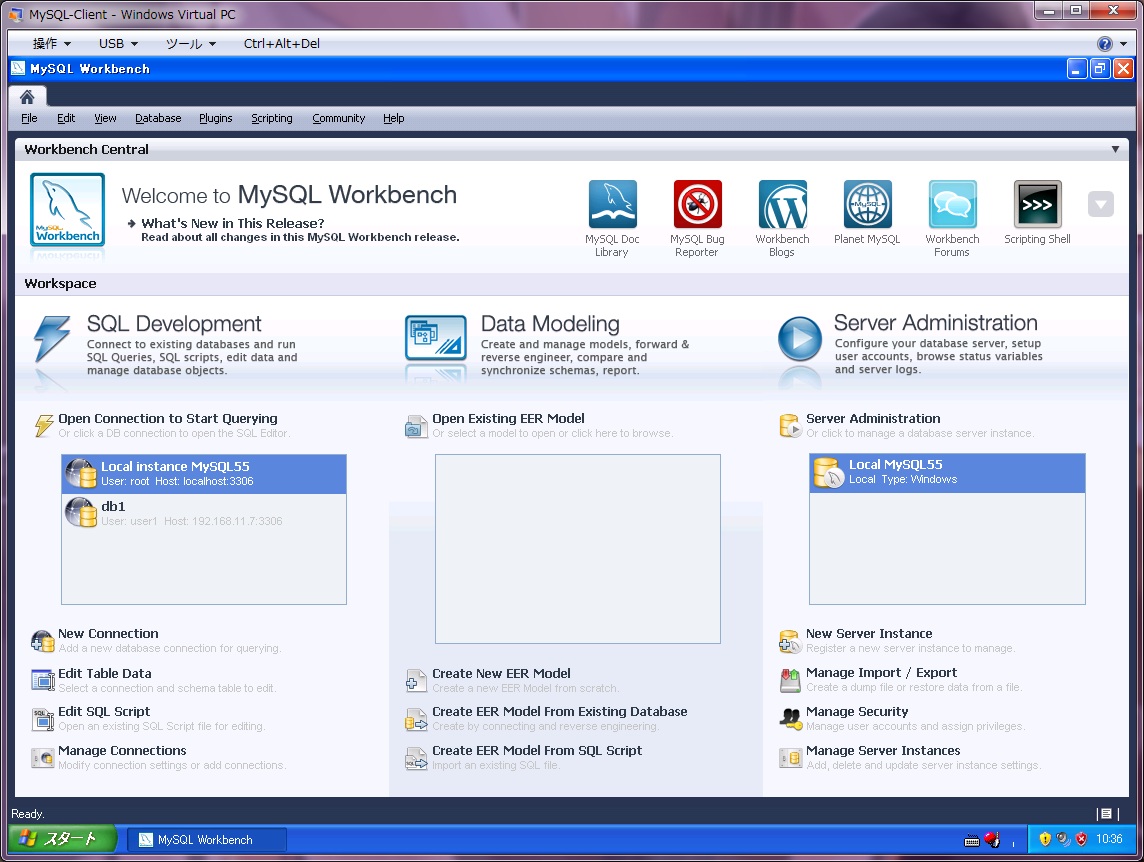Click the SQL Development lightning icon
Viewport: 1144px width, 862px height.
click(x=52, y=339)
